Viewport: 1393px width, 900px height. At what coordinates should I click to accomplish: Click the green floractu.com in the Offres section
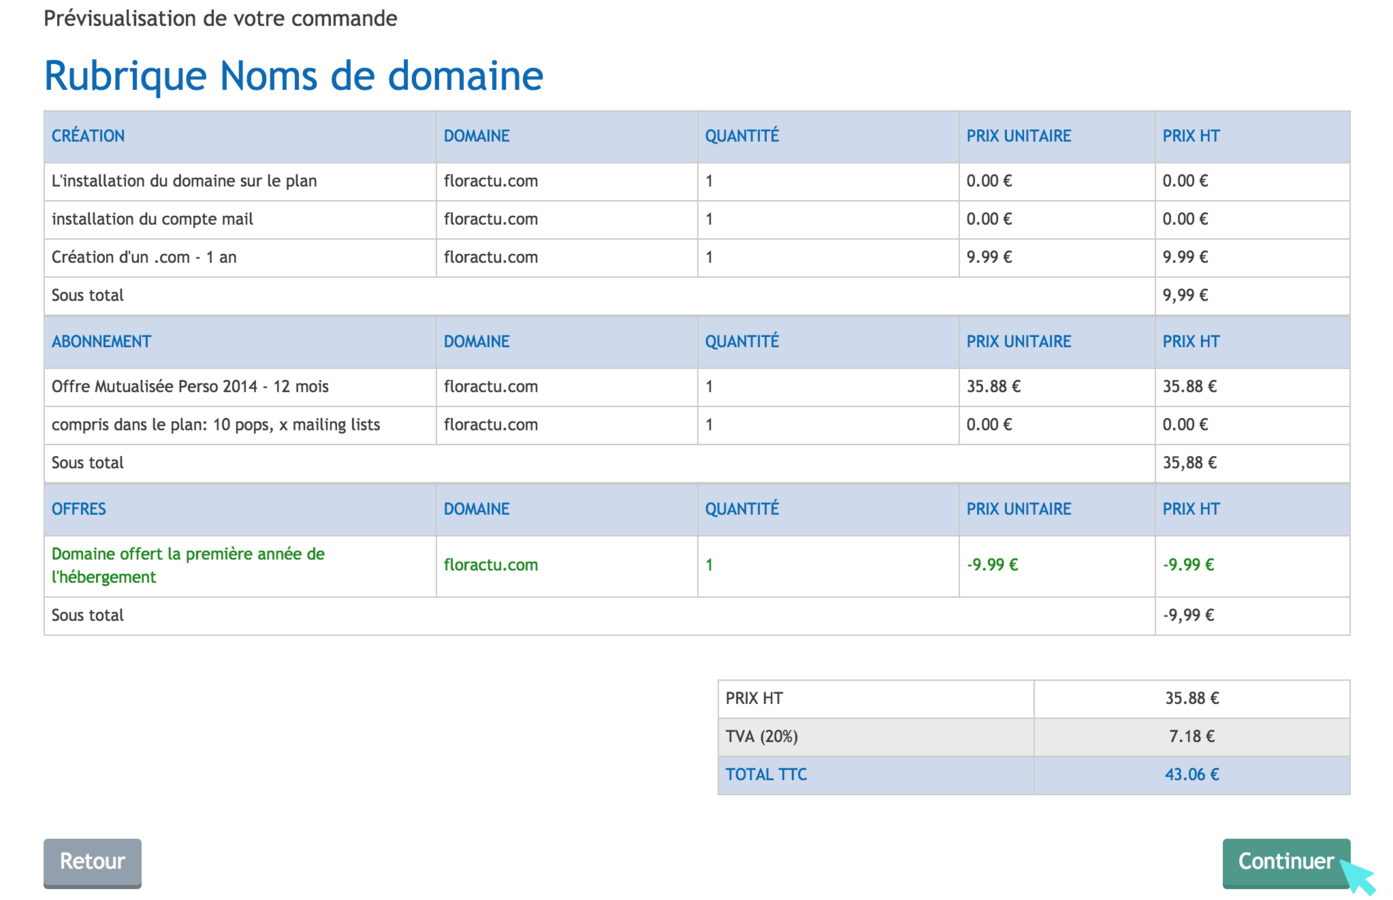[491, 565]
